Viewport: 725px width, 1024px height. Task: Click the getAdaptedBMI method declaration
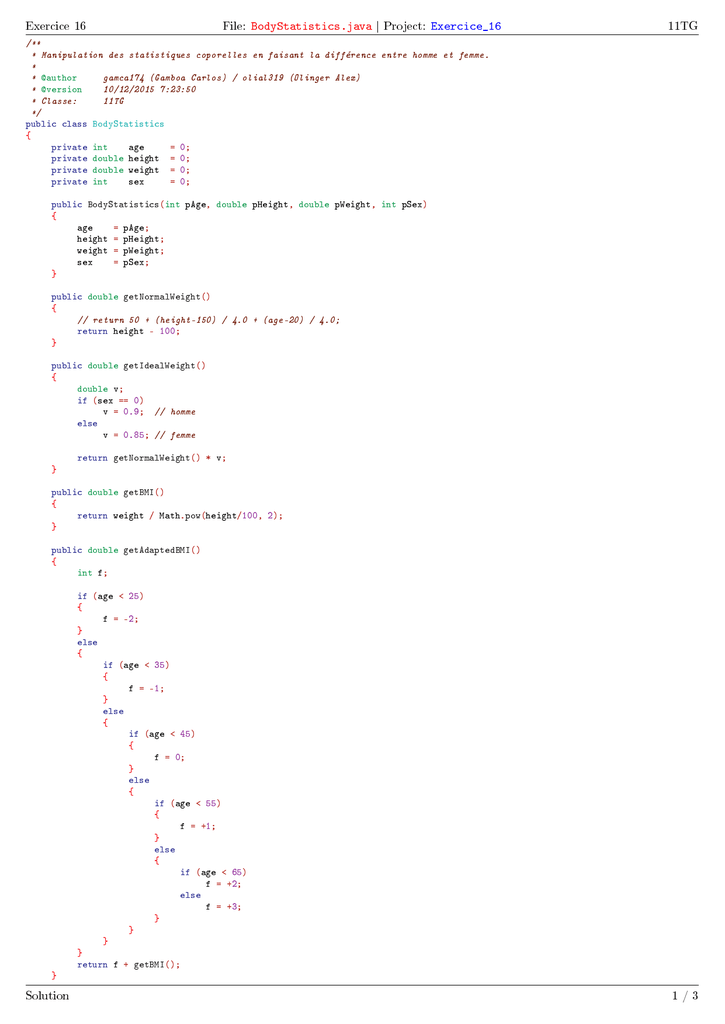coord(126,550)
